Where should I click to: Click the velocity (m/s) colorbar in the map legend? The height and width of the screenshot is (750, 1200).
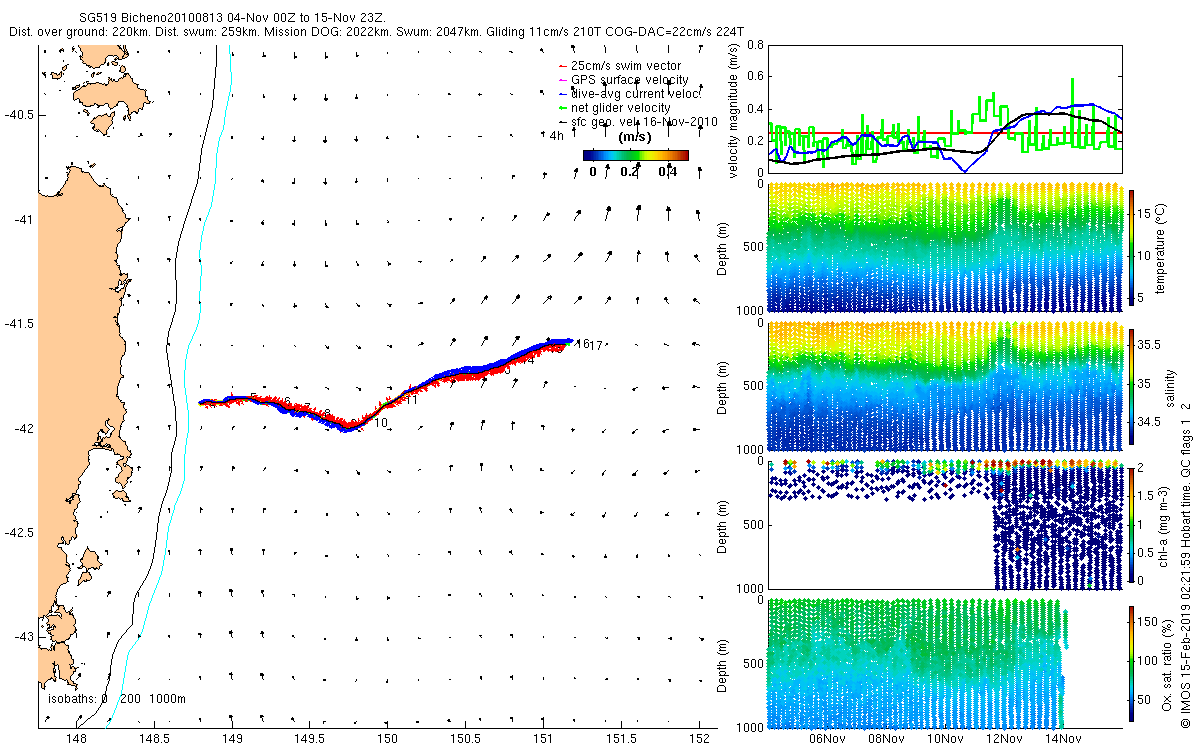click(x=636, y=155)
